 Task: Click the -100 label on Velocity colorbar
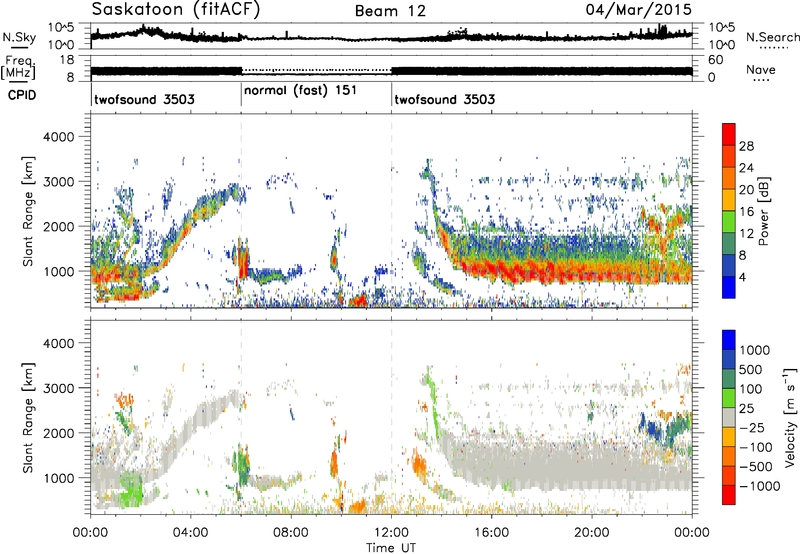[x=756, y=447]
